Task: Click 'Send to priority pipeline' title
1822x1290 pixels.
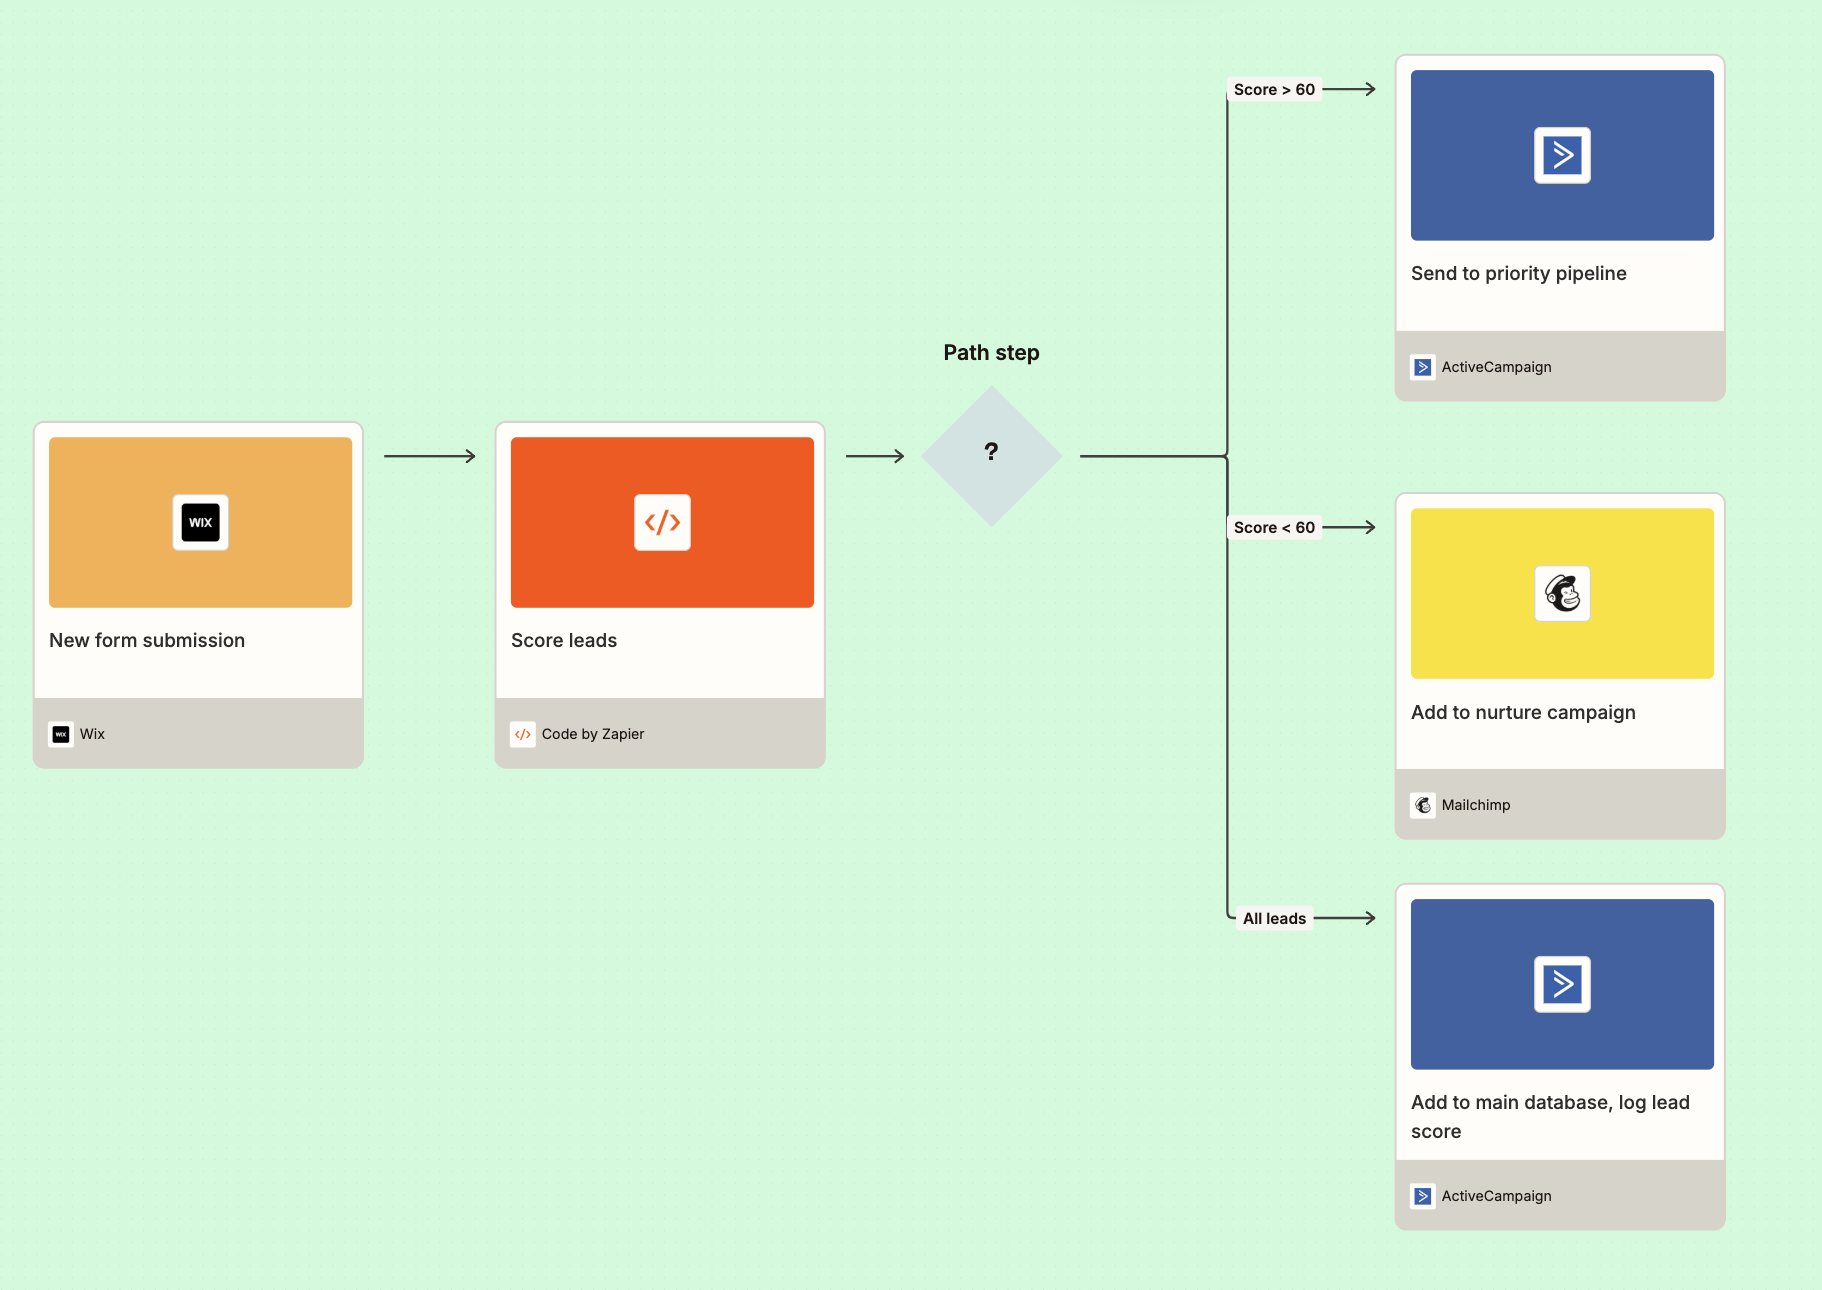Action: tap(1518, 274)
